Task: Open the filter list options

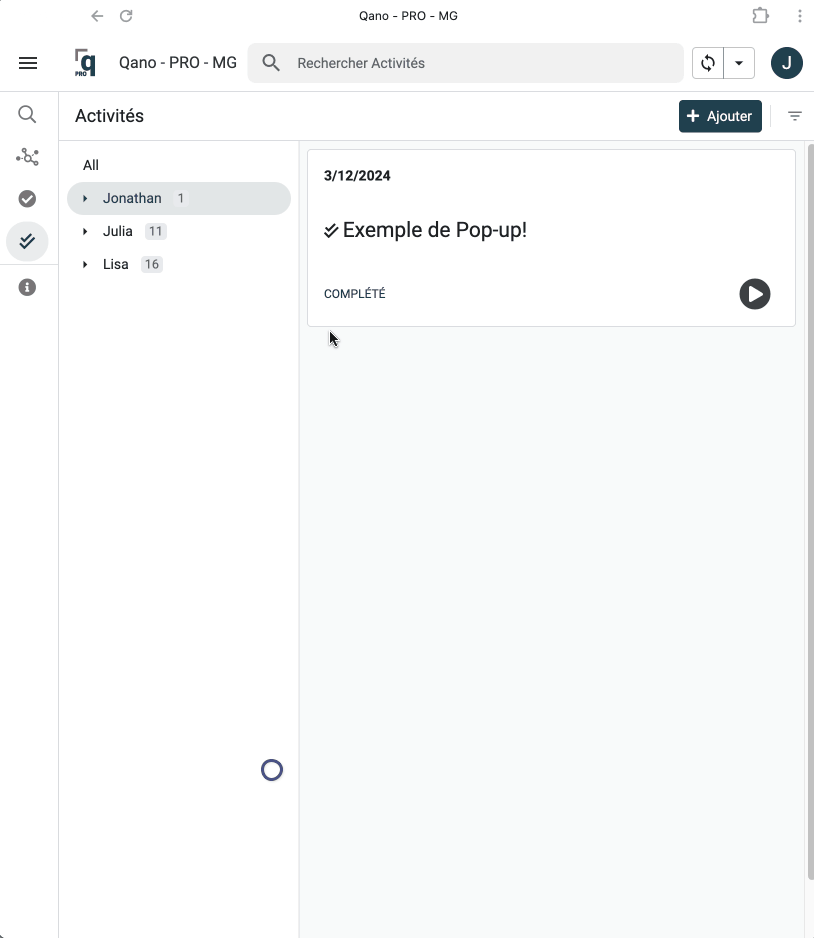Action: pyautogui.click(x=795, y=116)
